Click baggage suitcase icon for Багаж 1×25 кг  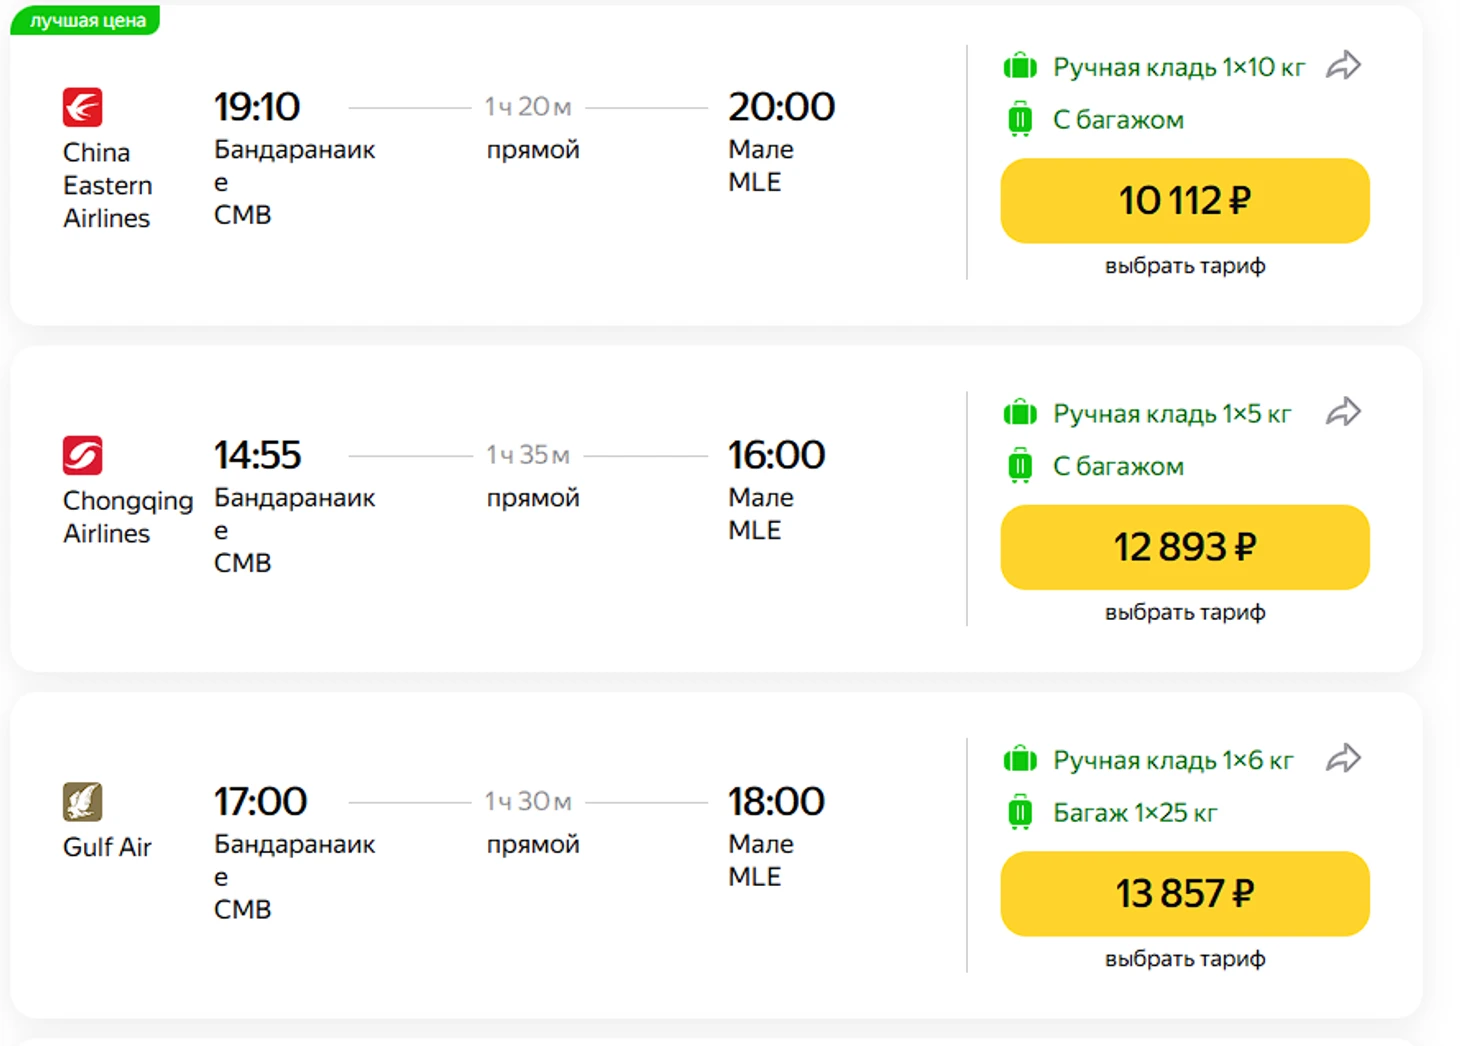click(1020, 813)
